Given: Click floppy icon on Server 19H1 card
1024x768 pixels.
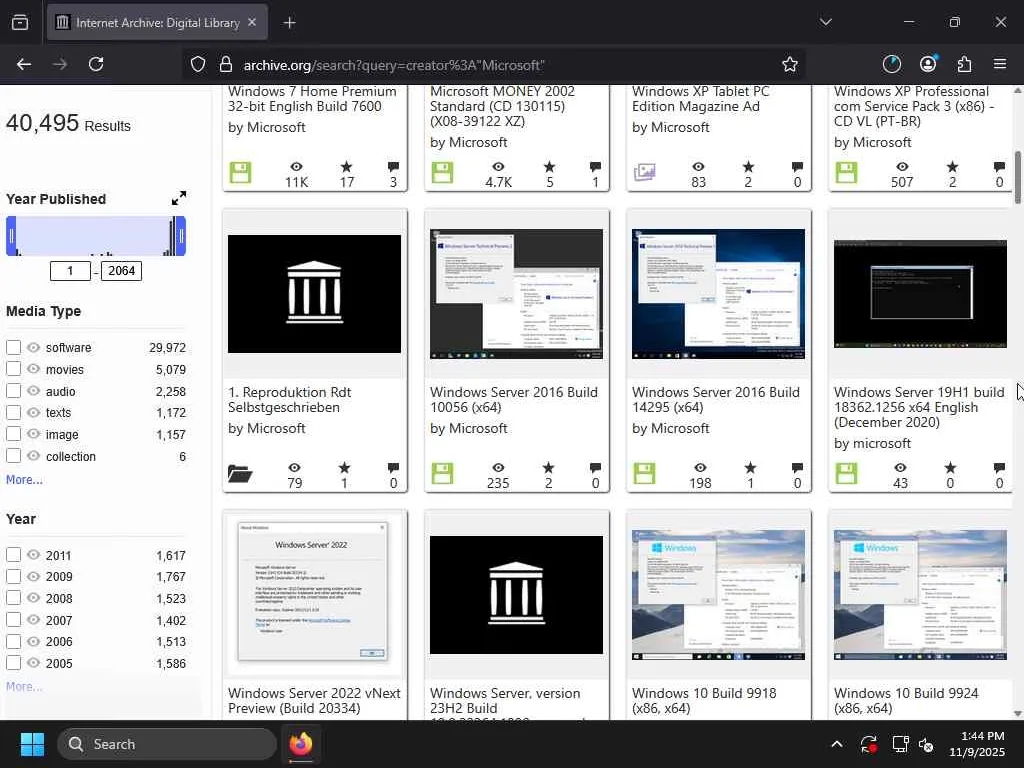Looking at the screenshot, I should [x=846, y=473].
